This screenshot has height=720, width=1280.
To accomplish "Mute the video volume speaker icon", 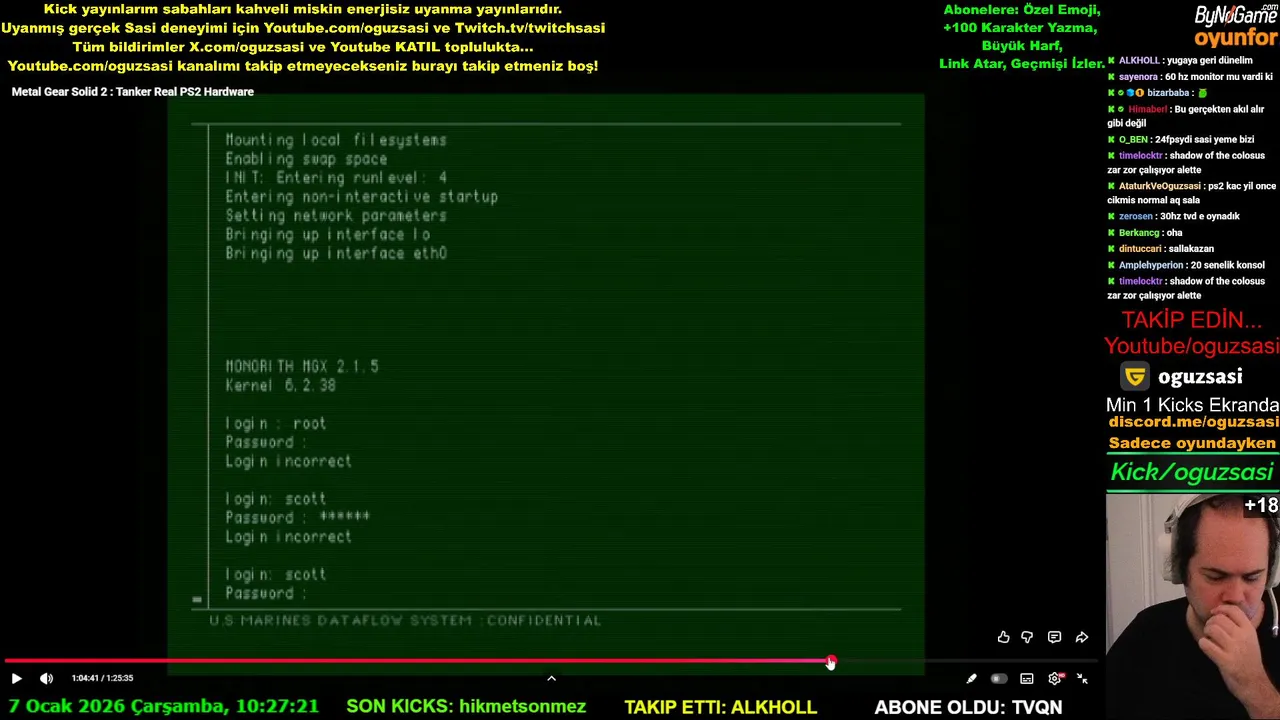I will (46, 678).
